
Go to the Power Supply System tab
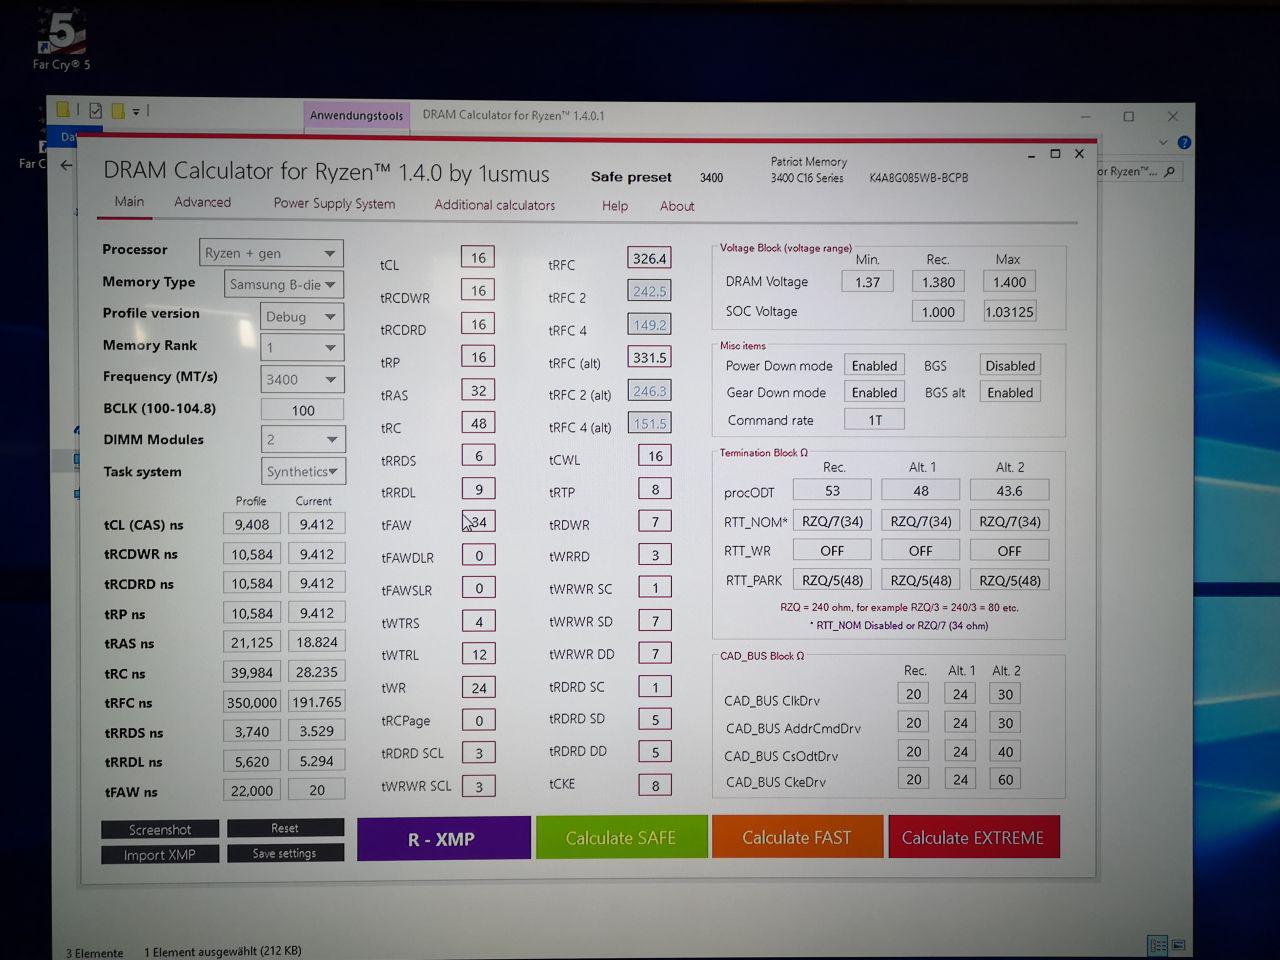coord(334,203)
